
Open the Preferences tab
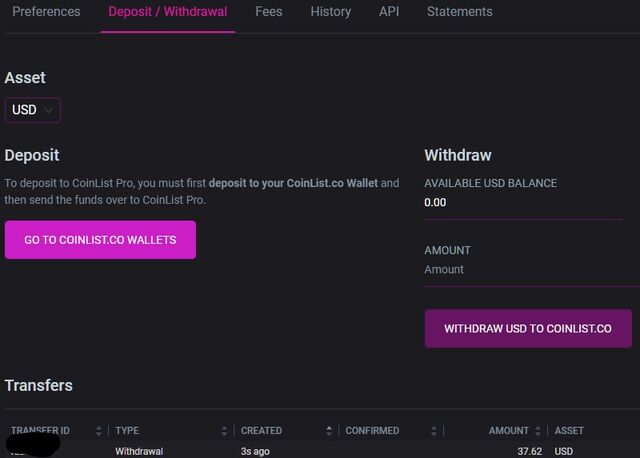click(x=46, y=11)
